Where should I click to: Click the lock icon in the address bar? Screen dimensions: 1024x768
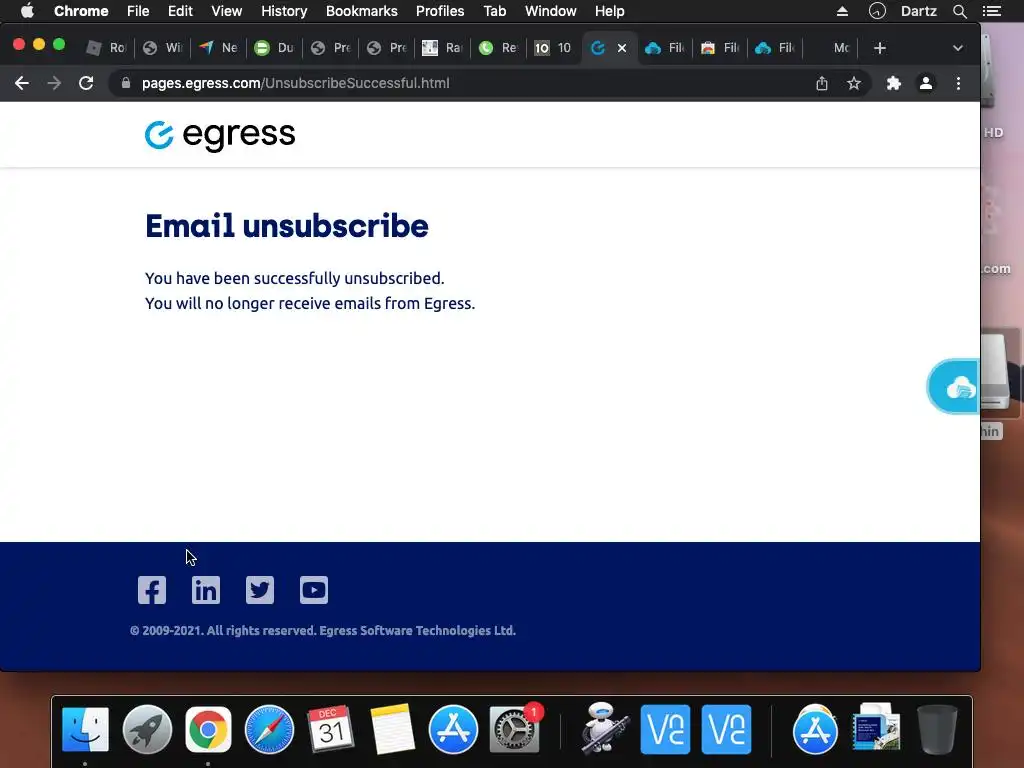click(126, 83)
